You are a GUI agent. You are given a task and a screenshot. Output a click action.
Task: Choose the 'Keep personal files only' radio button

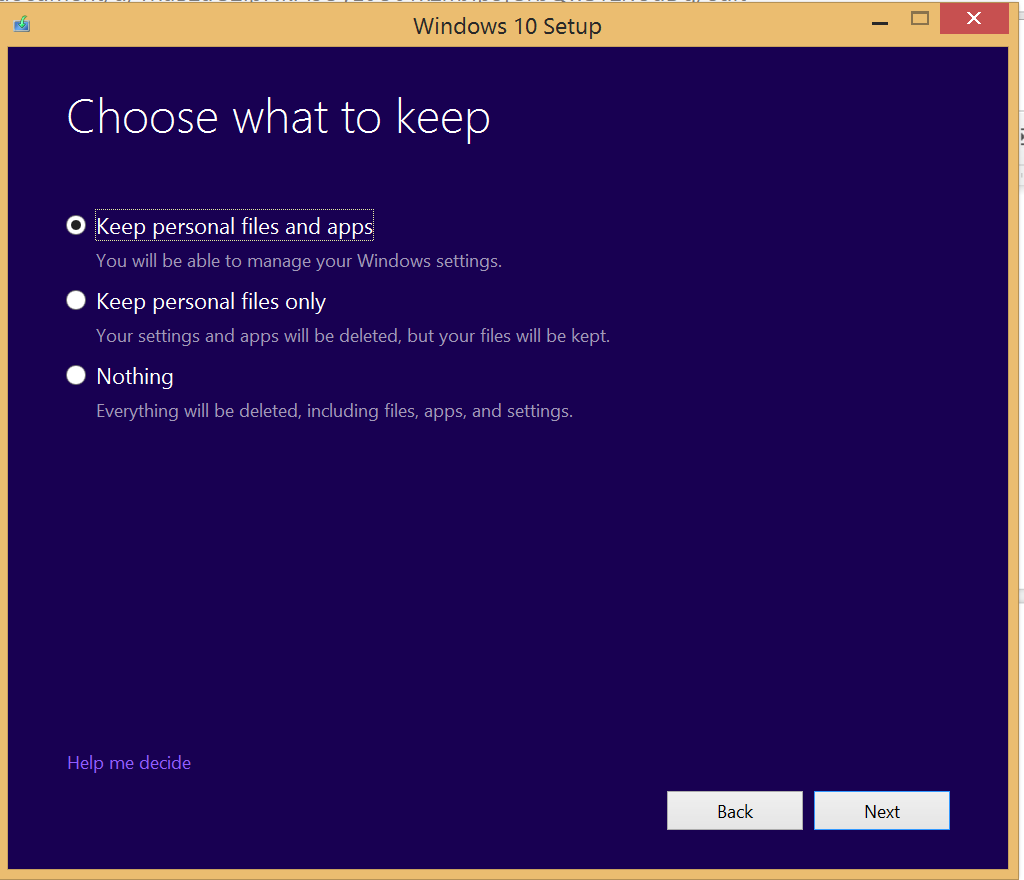[76, 300]
